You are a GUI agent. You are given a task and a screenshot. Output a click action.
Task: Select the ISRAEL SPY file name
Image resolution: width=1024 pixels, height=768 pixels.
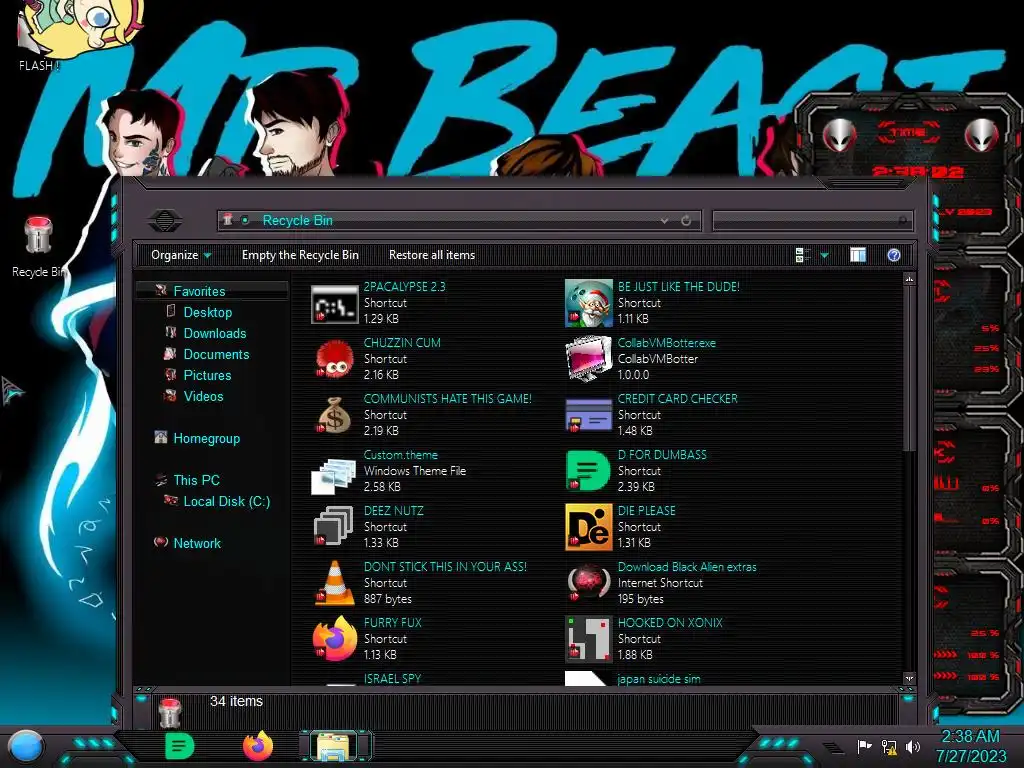pyautogui.click(x=392, y=679)
